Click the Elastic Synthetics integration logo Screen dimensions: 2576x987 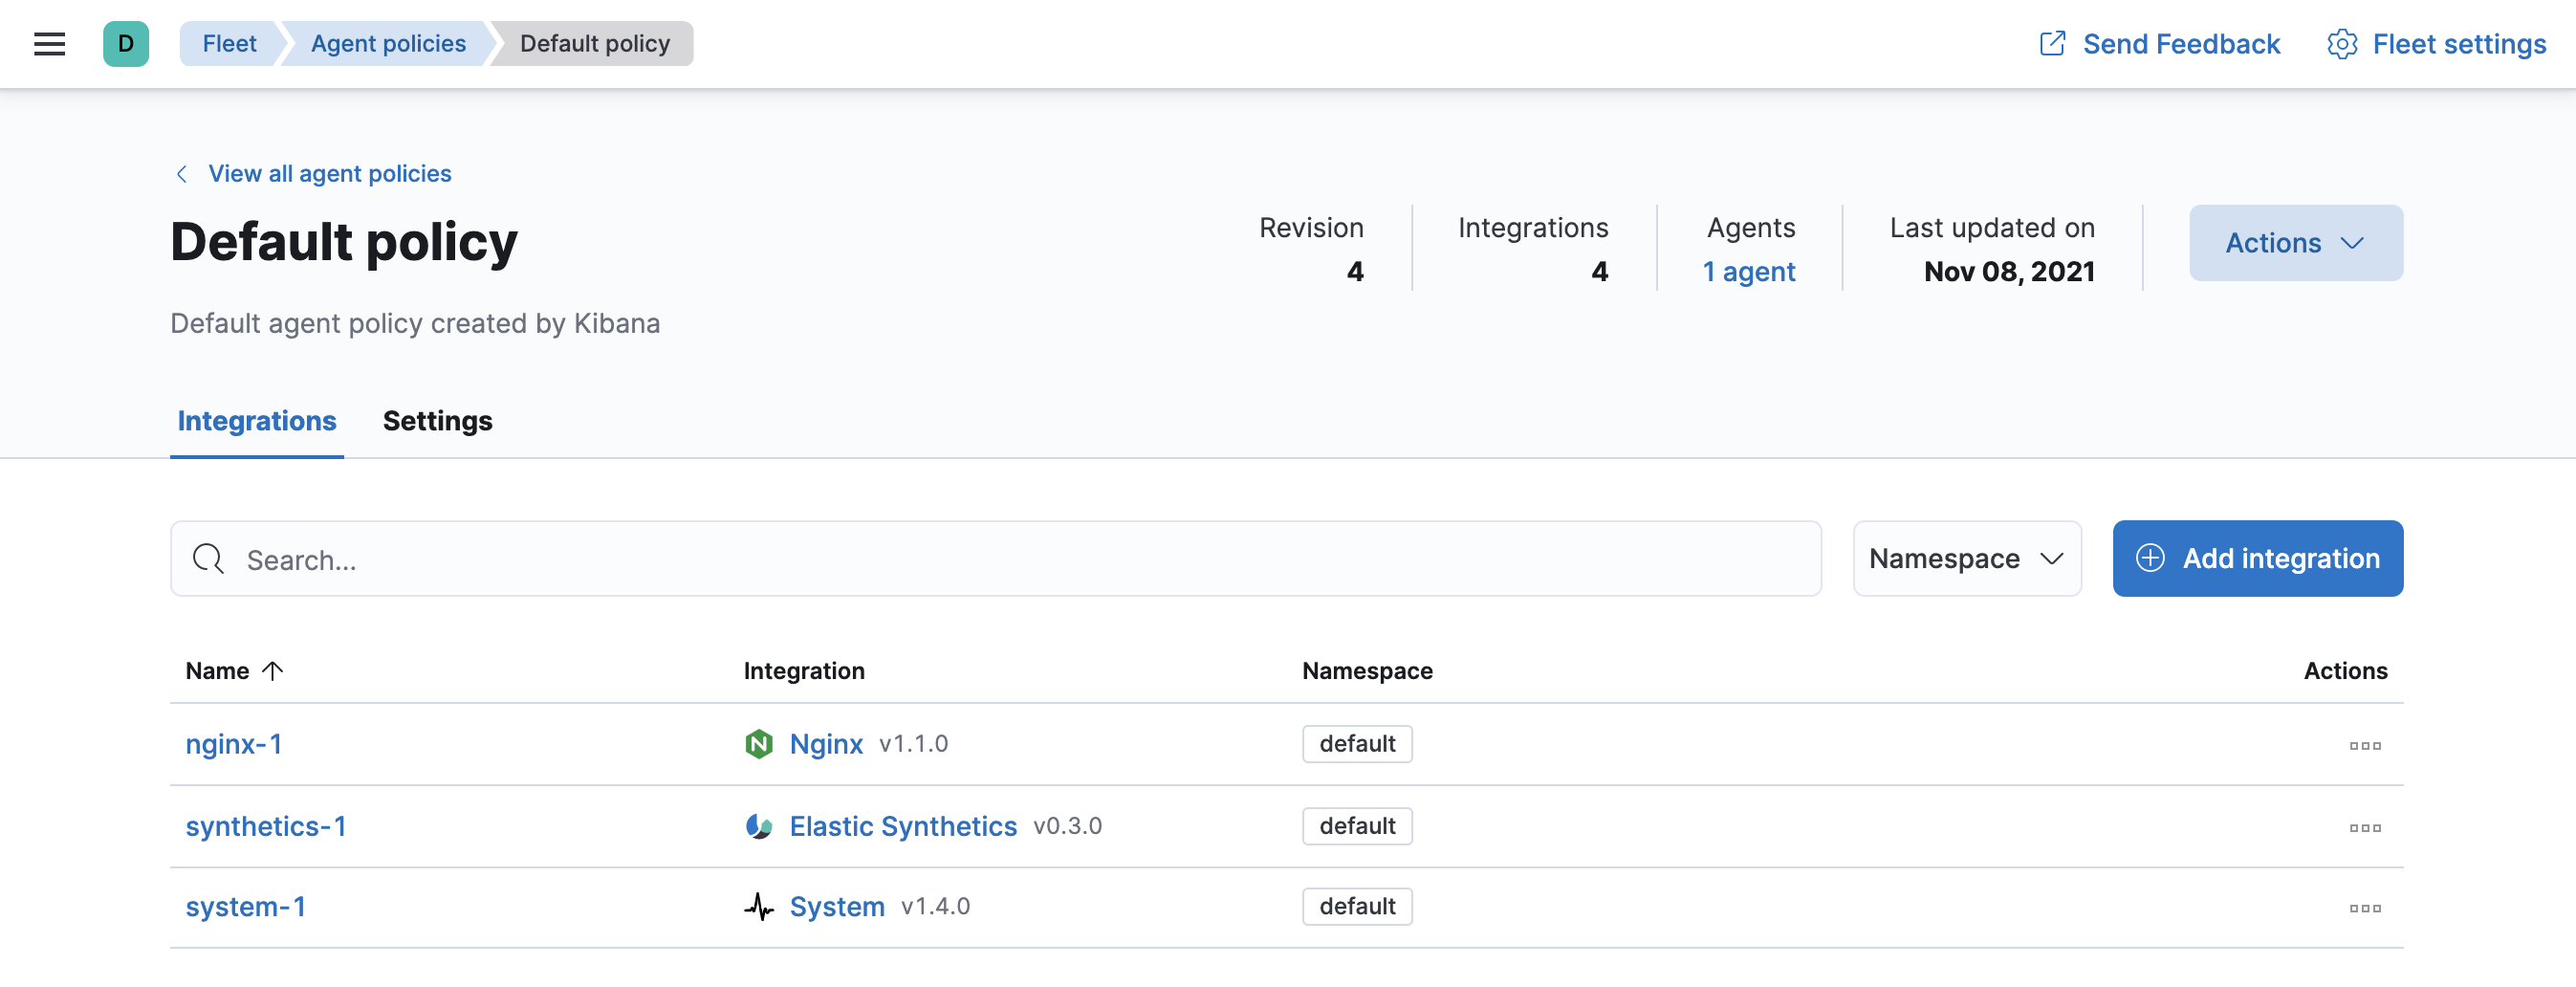click(x=760, y=826)
